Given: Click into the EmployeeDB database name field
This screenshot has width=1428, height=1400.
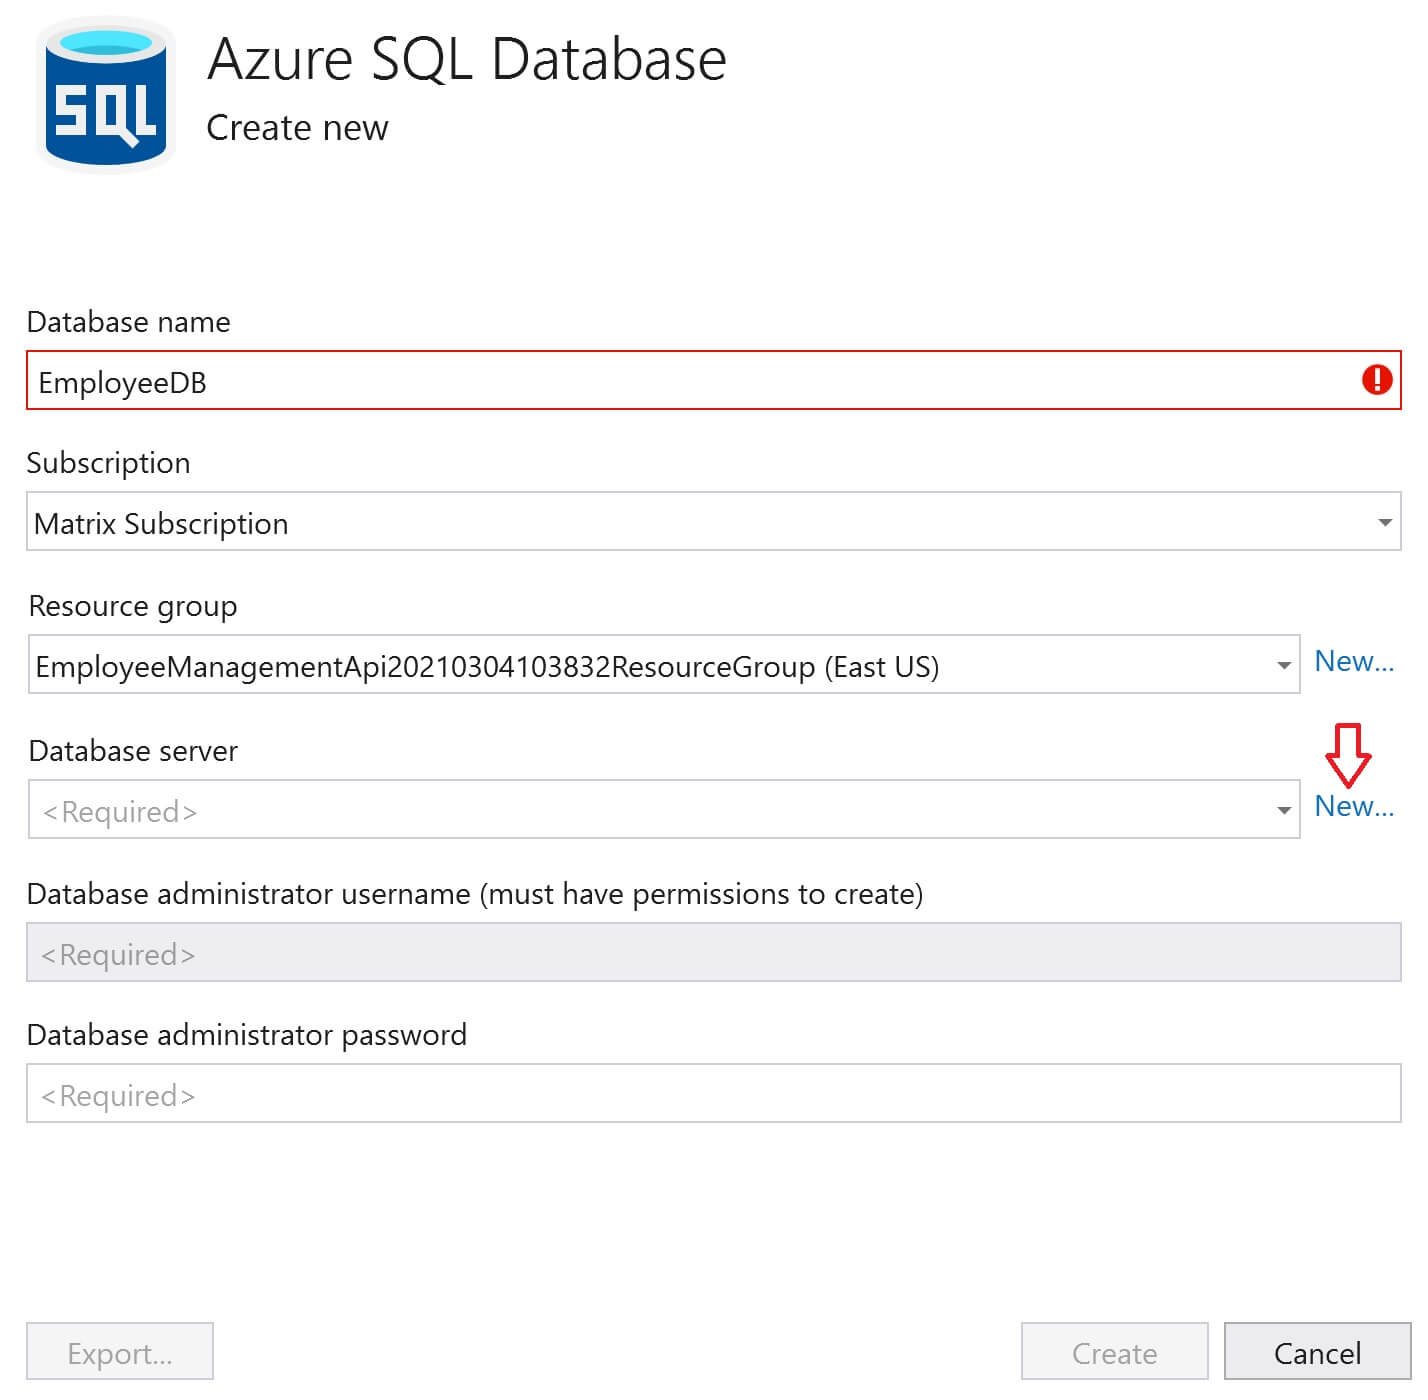Looking at the screenshot, I should [713, 380].
